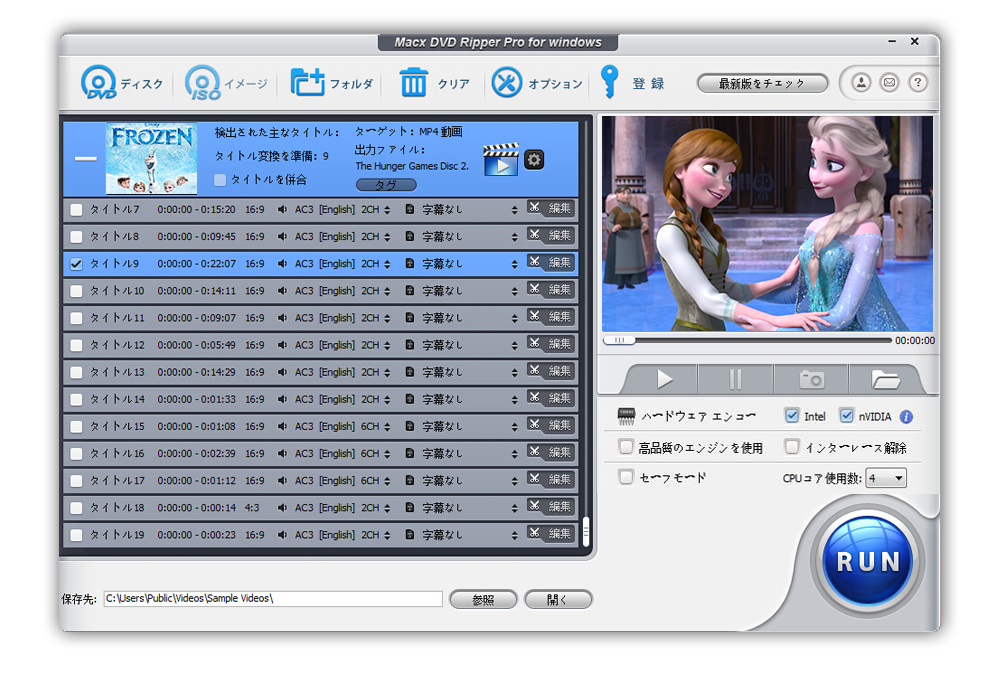Enable インターレース解除 checkbox
The image size is (1000, 693).
point(791,447)
